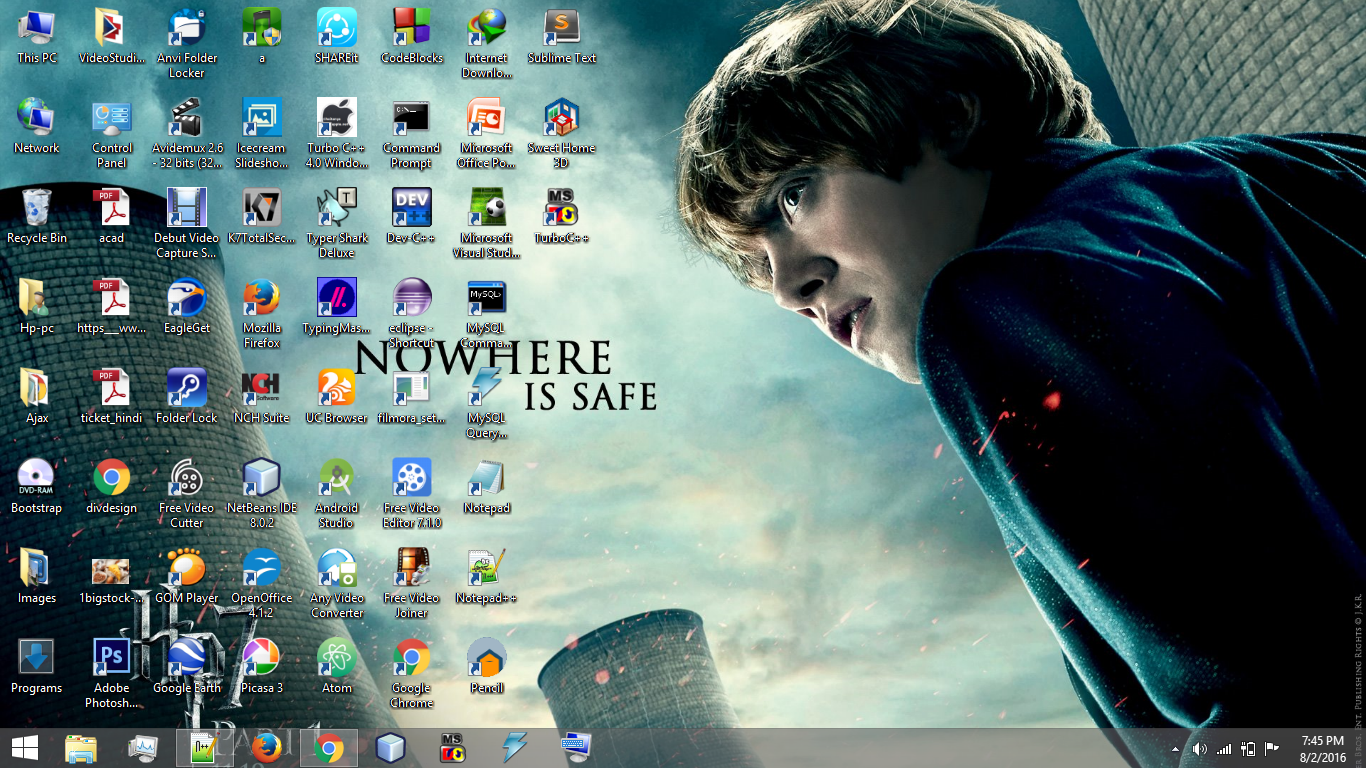Open NetBeans IDE 8.0.2 shortcut

pos(262,494)
